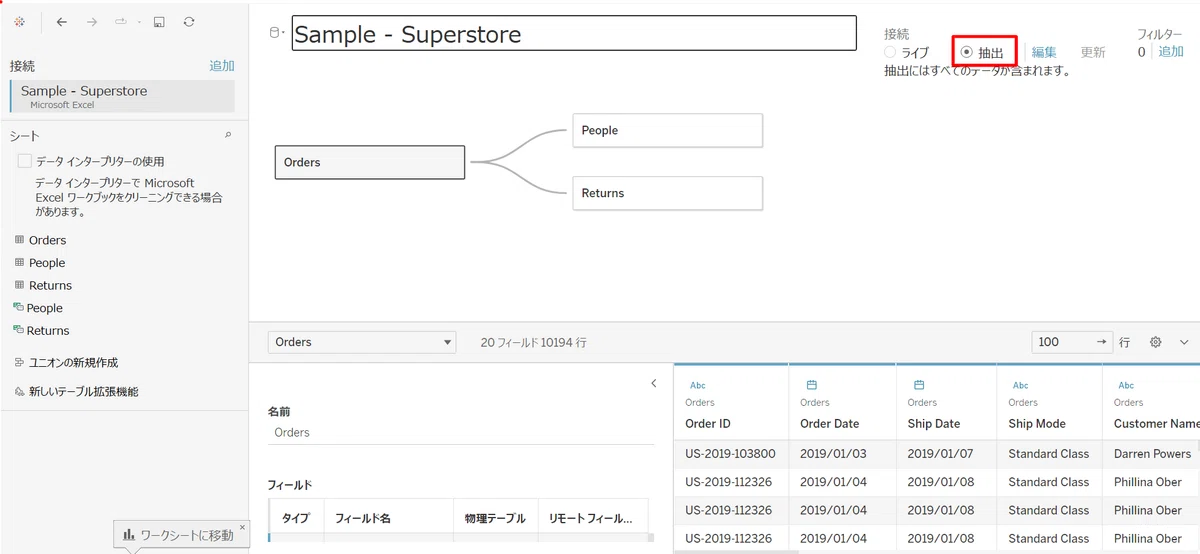The width and height of the screenshot is (1200, 554).
Task: Open the Tableau logo start page icon
Action: (x=21, y=21)
